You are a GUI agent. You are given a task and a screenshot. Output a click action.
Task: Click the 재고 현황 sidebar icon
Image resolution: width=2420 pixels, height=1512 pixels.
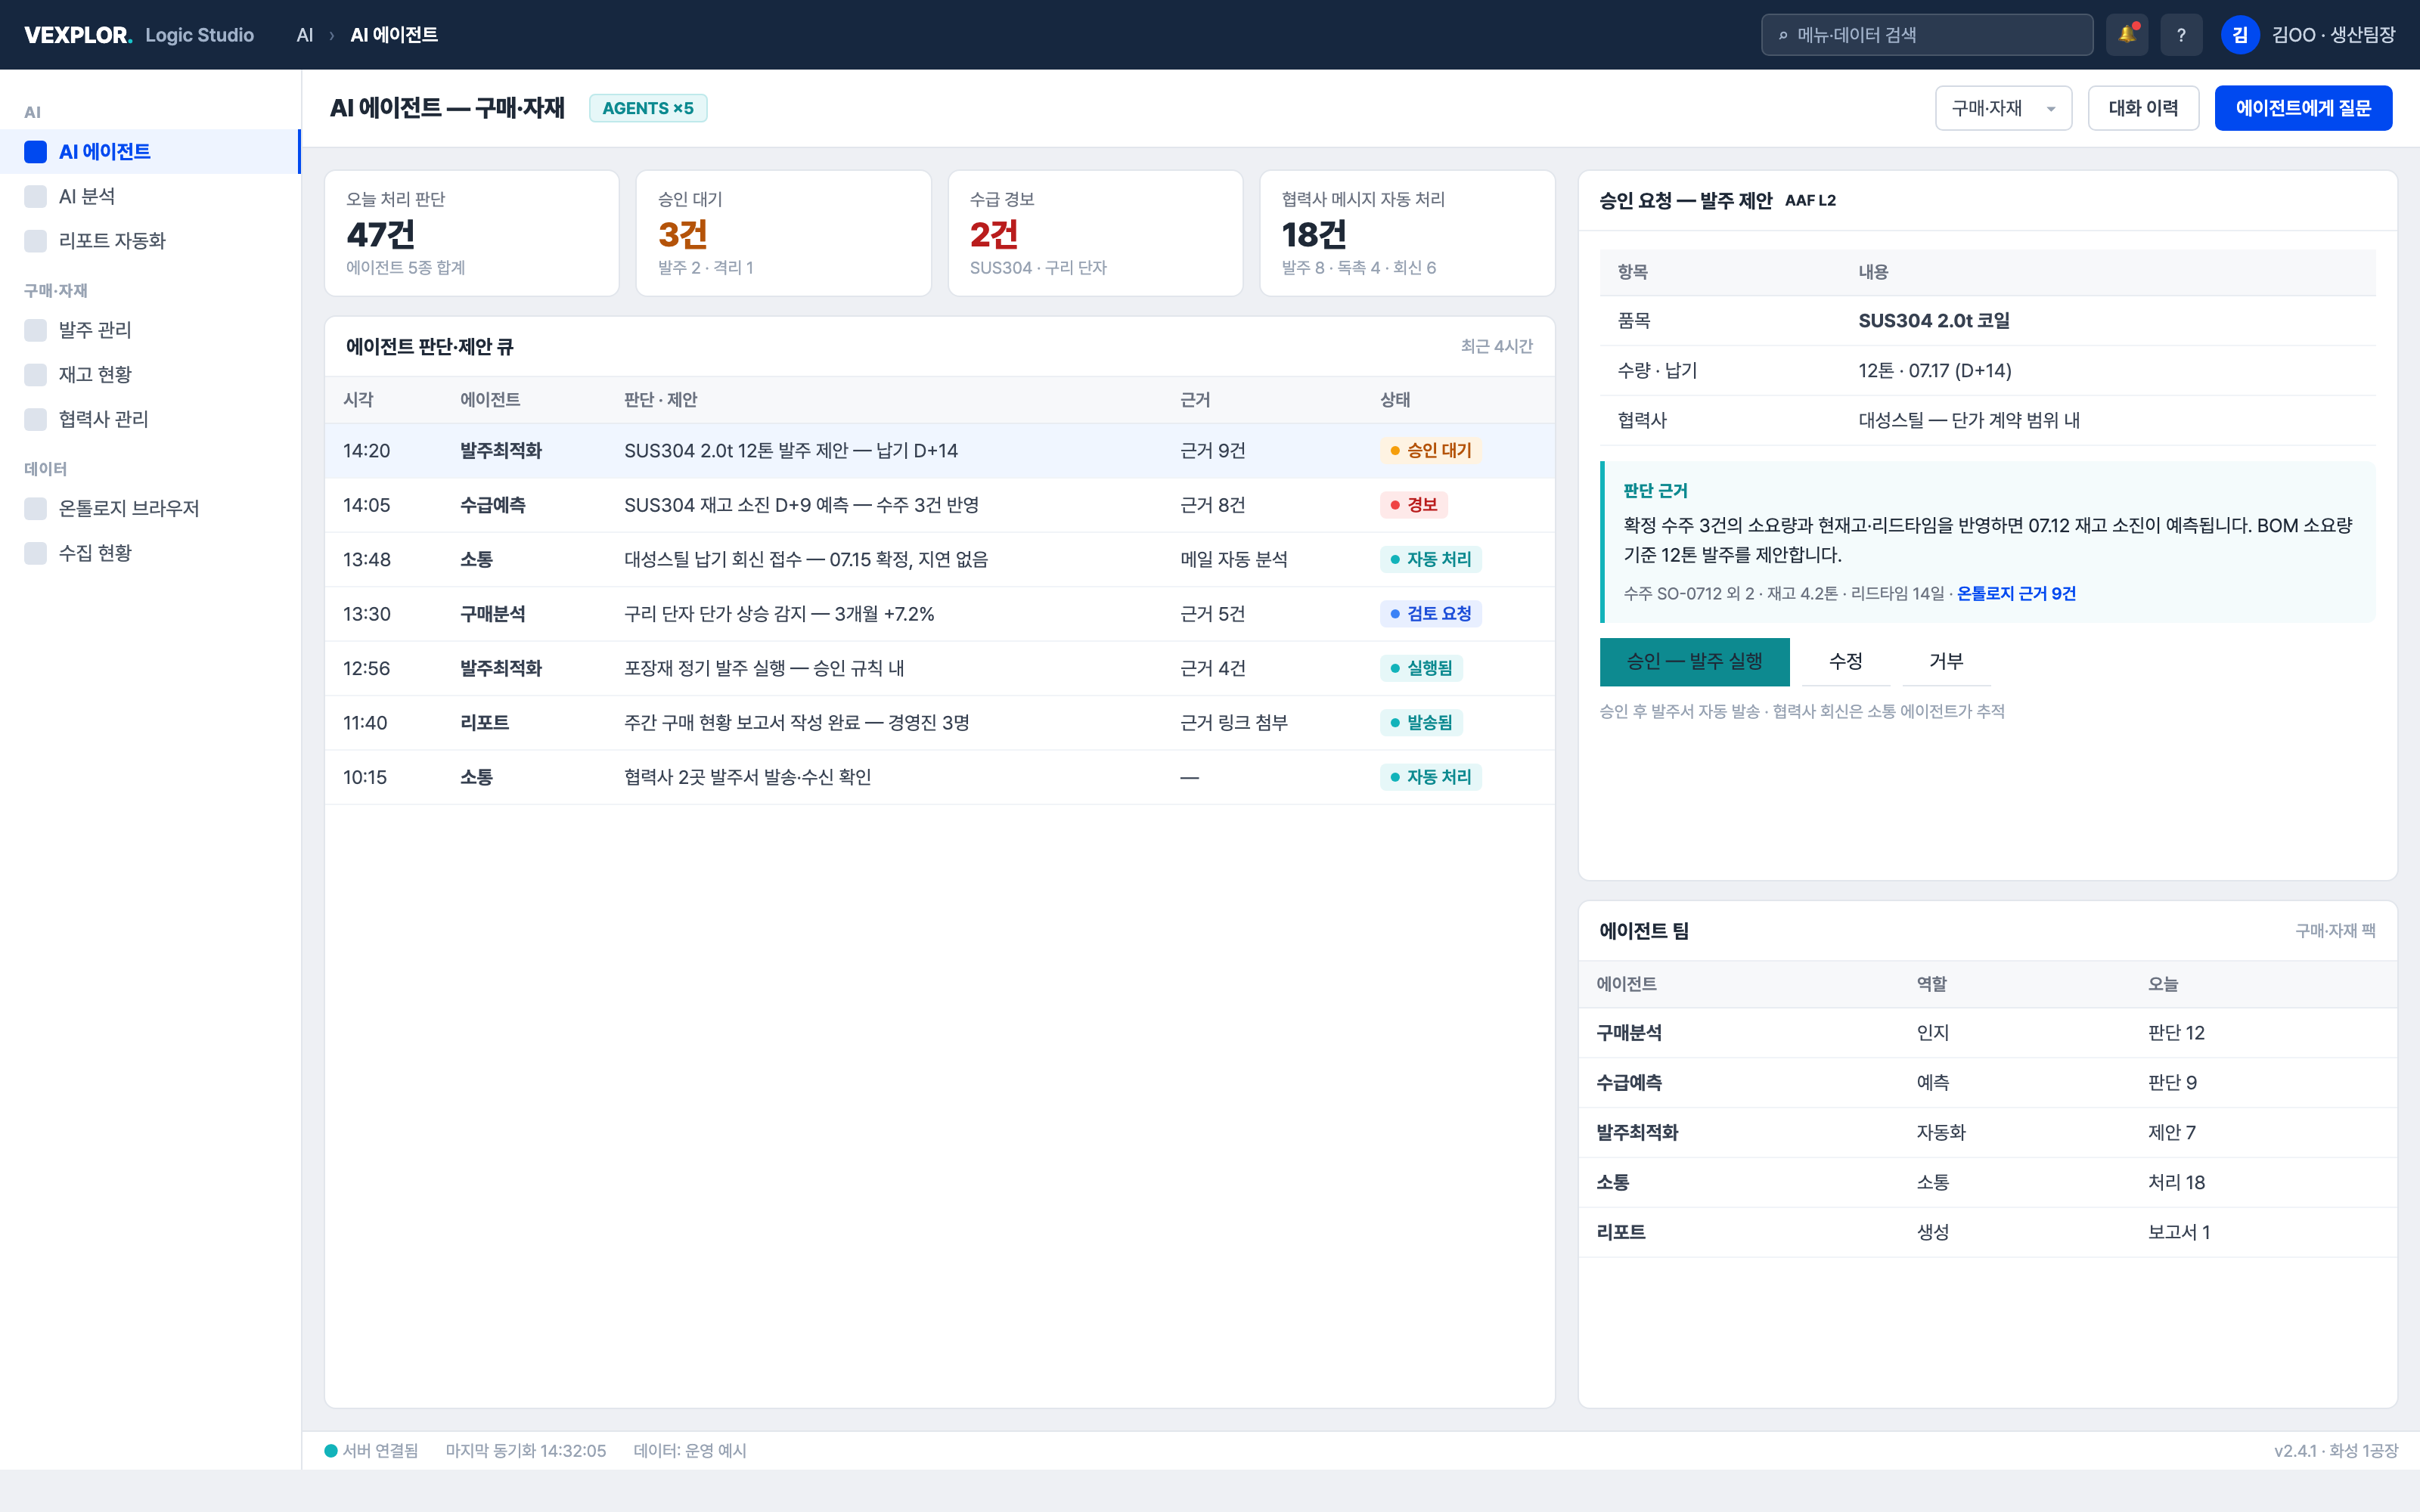36,375
